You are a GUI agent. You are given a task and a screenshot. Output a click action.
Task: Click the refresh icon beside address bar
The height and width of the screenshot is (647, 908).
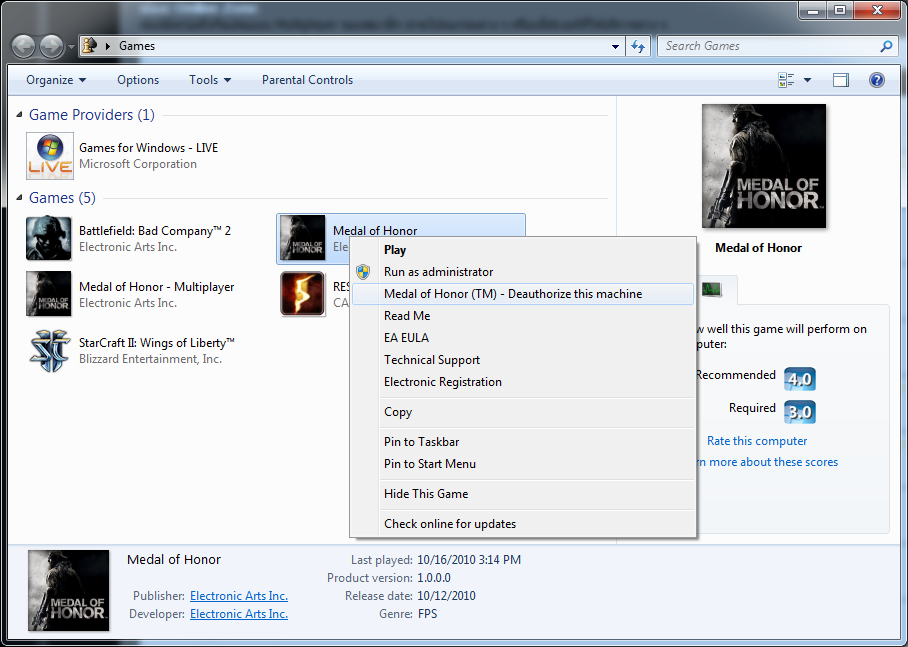pyautogui.click(x=638, y=46)
